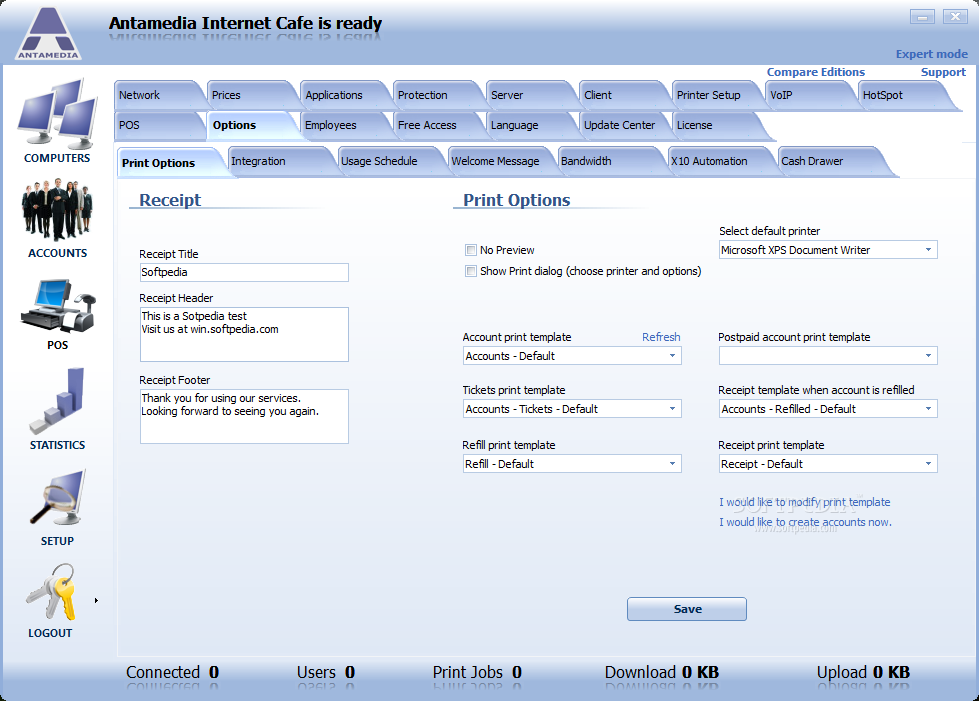
Task: Click the Download status entry
Action: click(662, 673)
